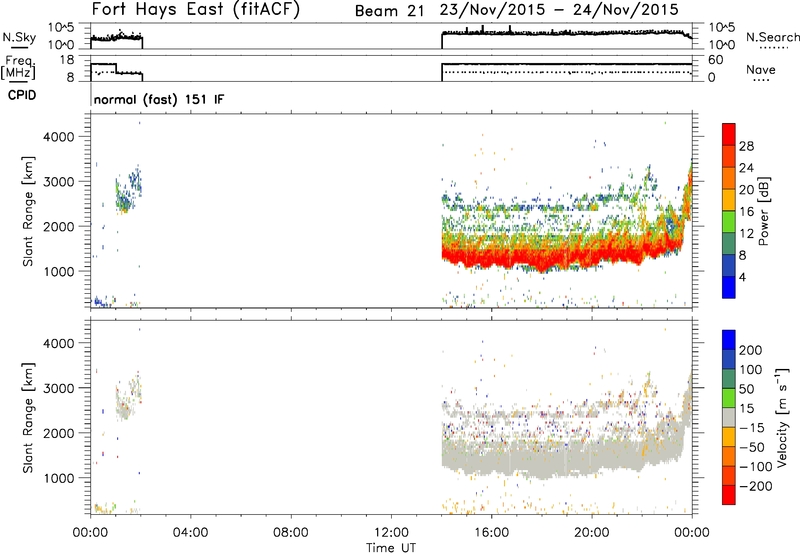Click the '16:00' time axis tick
Screen dimensions: 800x554
pos(491,533)
